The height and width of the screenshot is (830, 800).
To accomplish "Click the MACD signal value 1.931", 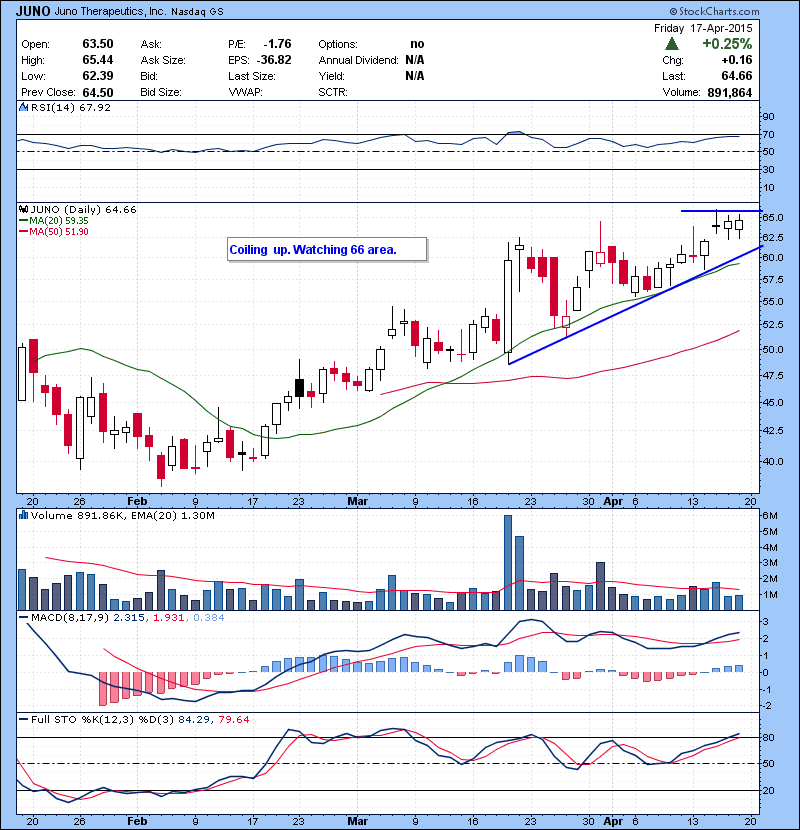I will 168,617.
